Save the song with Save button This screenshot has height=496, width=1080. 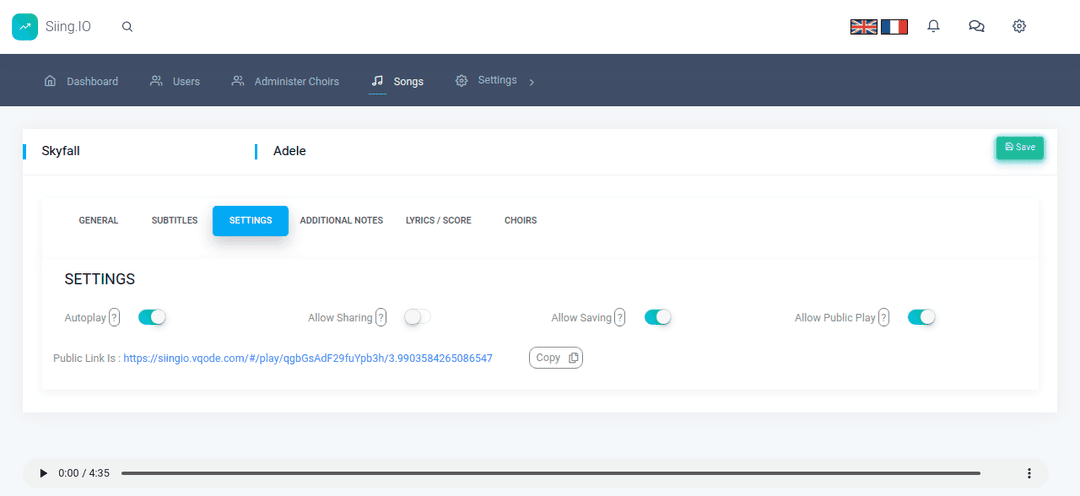pyautogui.click(x=1020, y=147)
